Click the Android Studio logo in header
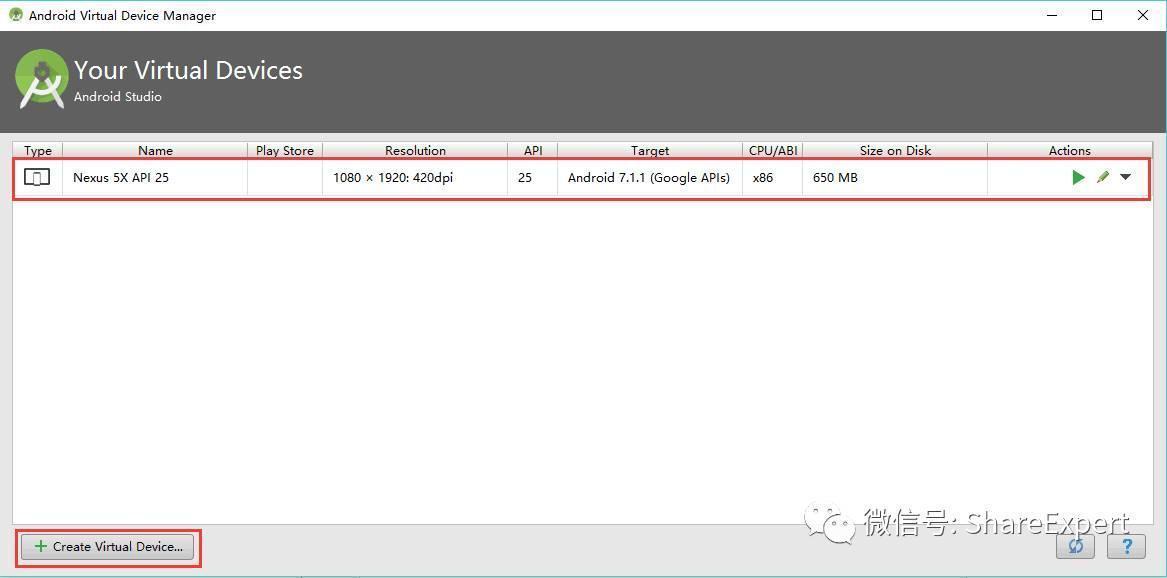Viewport: 1167px width, 578px height. tap(42, 79)
